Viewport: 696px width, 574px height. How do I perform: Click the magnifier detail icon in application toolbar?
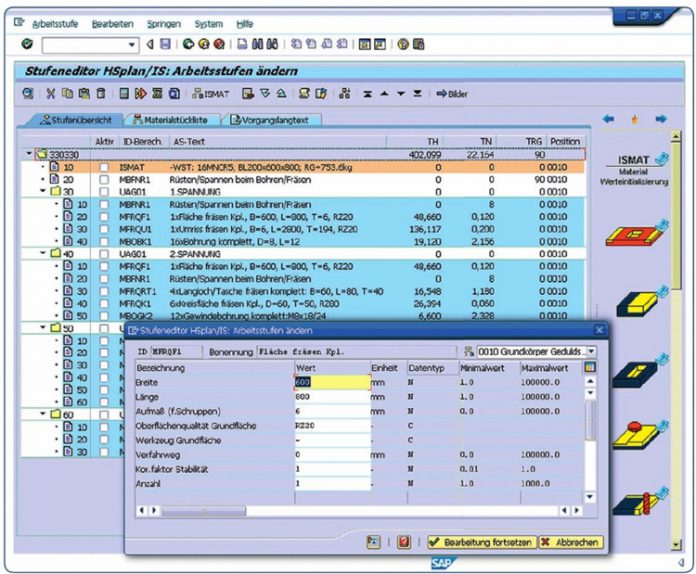click(x=28, y=94)
